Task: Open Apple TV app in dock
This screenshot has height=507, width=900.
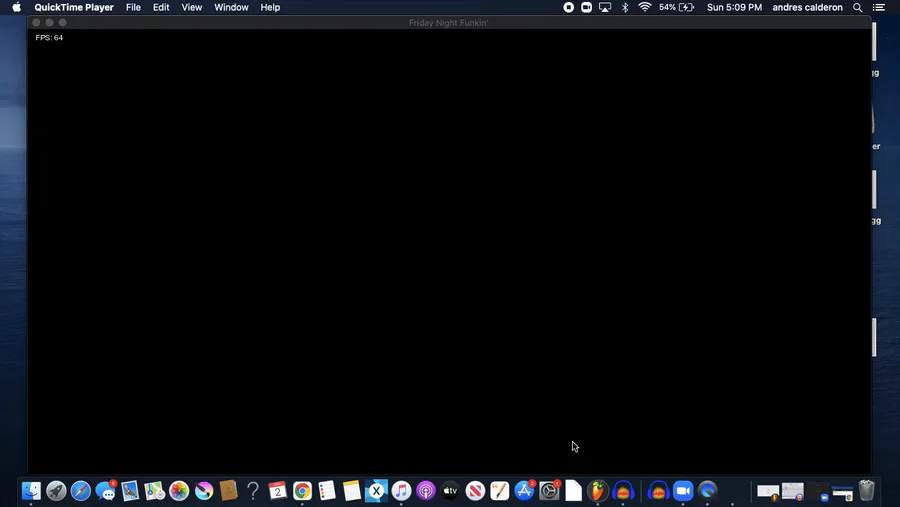Action: click(451, 491)
